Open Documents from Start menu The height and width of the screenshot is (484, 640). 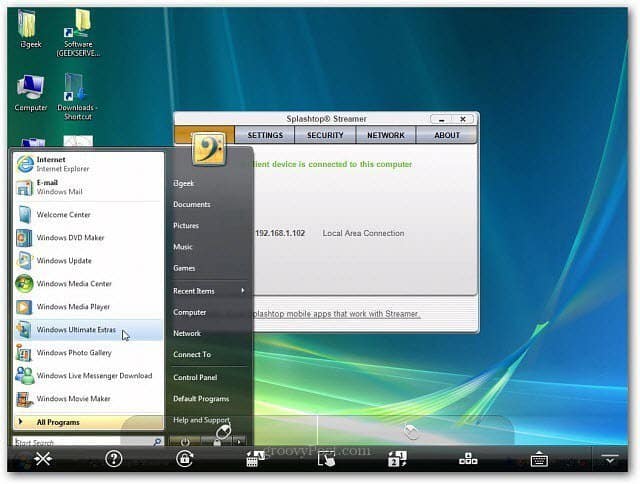click(x=192, y=204)
